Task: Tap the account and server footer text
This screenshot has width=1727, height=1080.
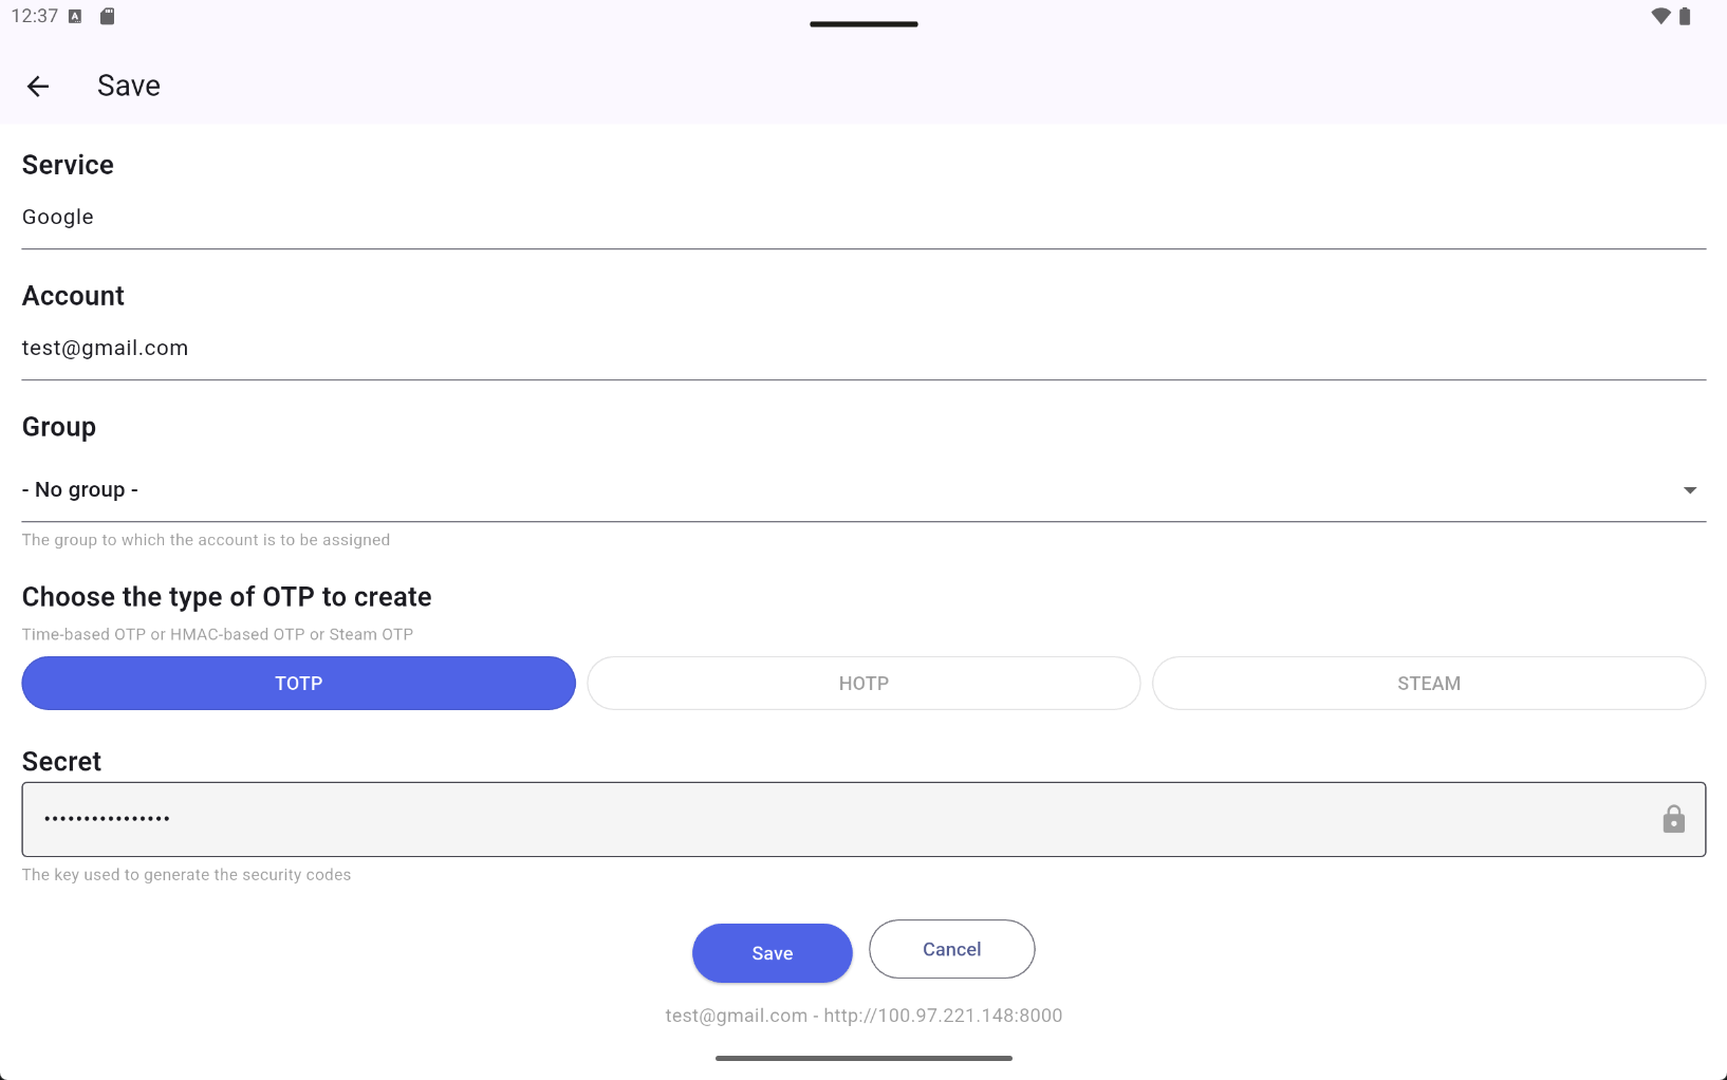Action: pyautogui.click(x=863, y=1015)
